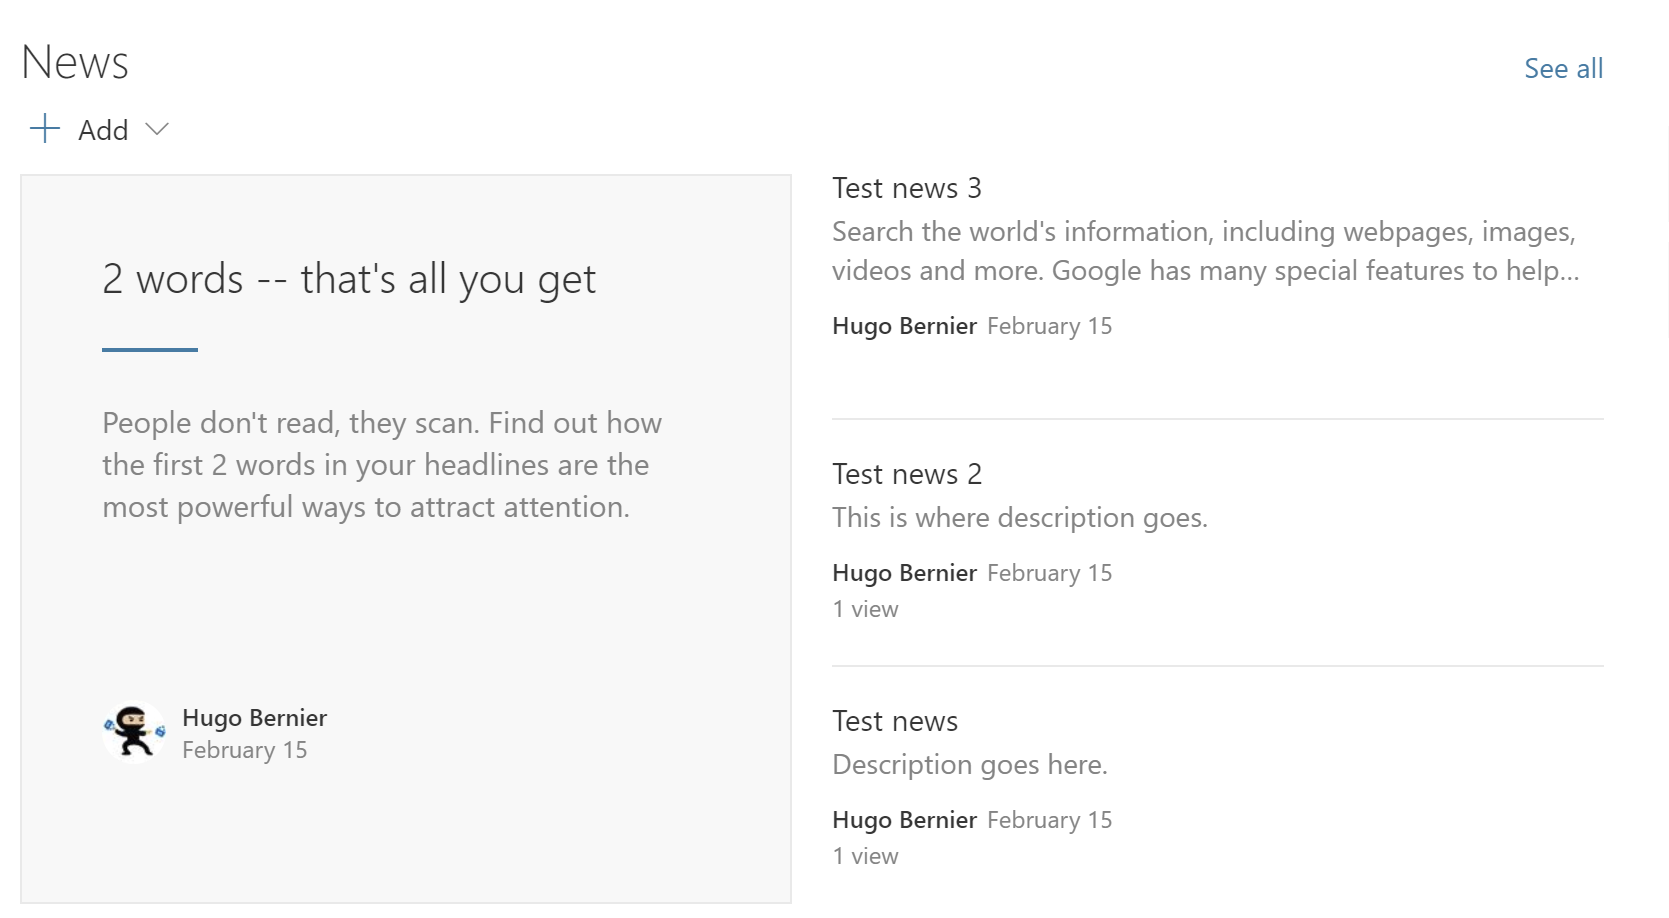Click Hugo Bernier under Test news 3
1669x918 pixels.
click(x=904, y=326)
